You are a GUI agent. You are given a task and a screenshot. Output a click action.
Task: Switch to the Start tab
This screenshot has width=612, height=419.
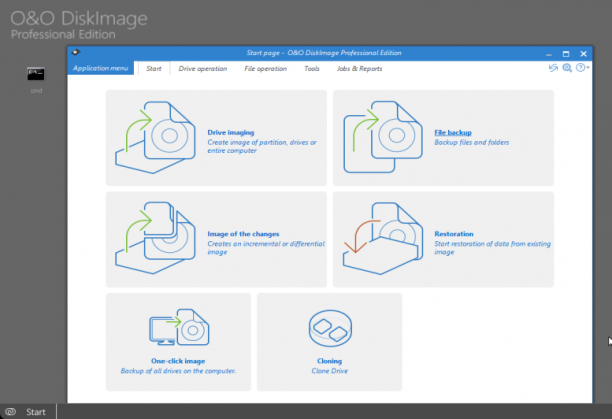pos(153,69)
